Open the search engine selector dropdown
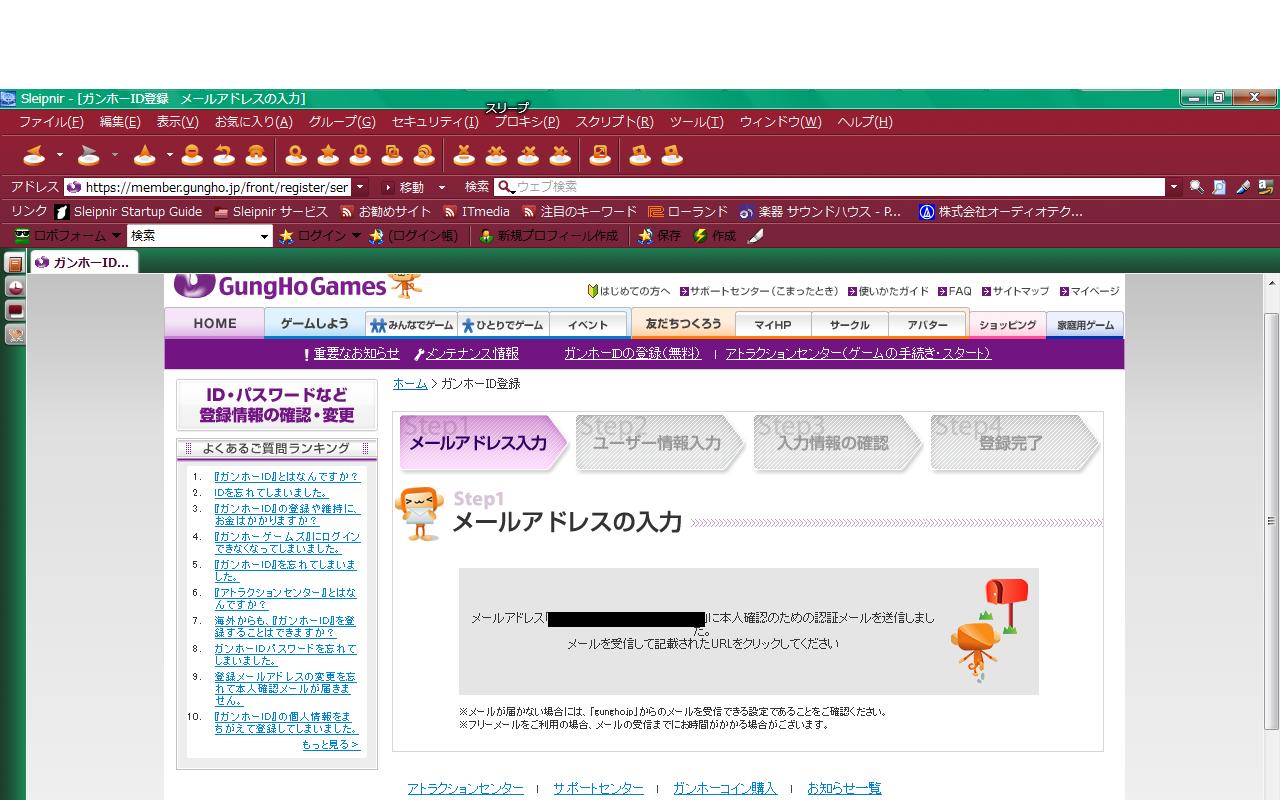 [x=506, y=187]
